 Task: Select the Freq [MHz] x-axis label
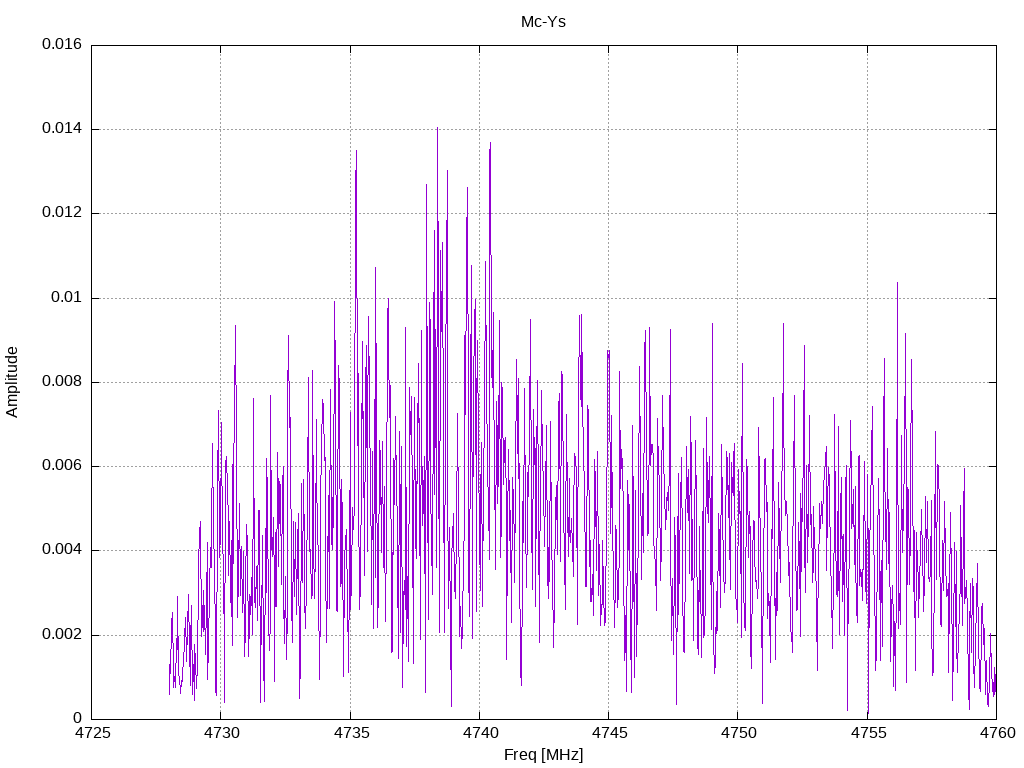click(x=543, y=755)
